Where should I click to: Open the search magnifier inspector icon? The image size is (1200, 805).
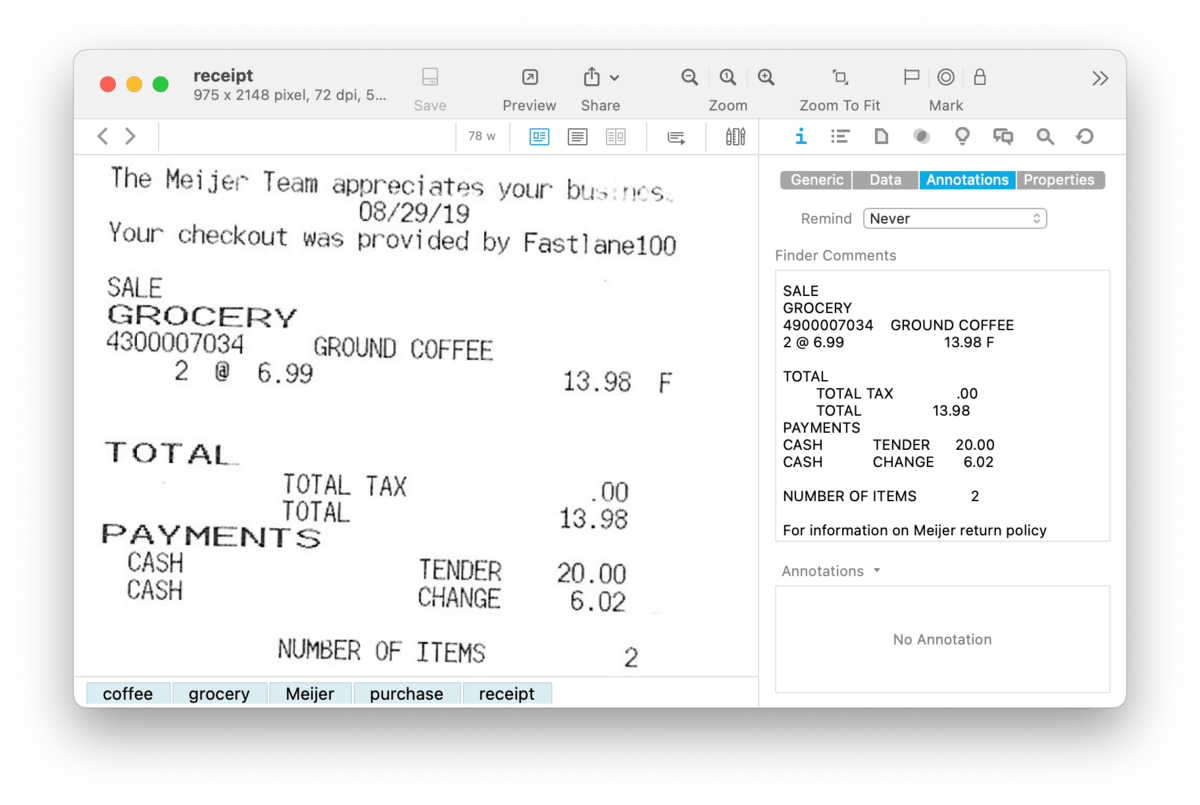coord(1045,137)
